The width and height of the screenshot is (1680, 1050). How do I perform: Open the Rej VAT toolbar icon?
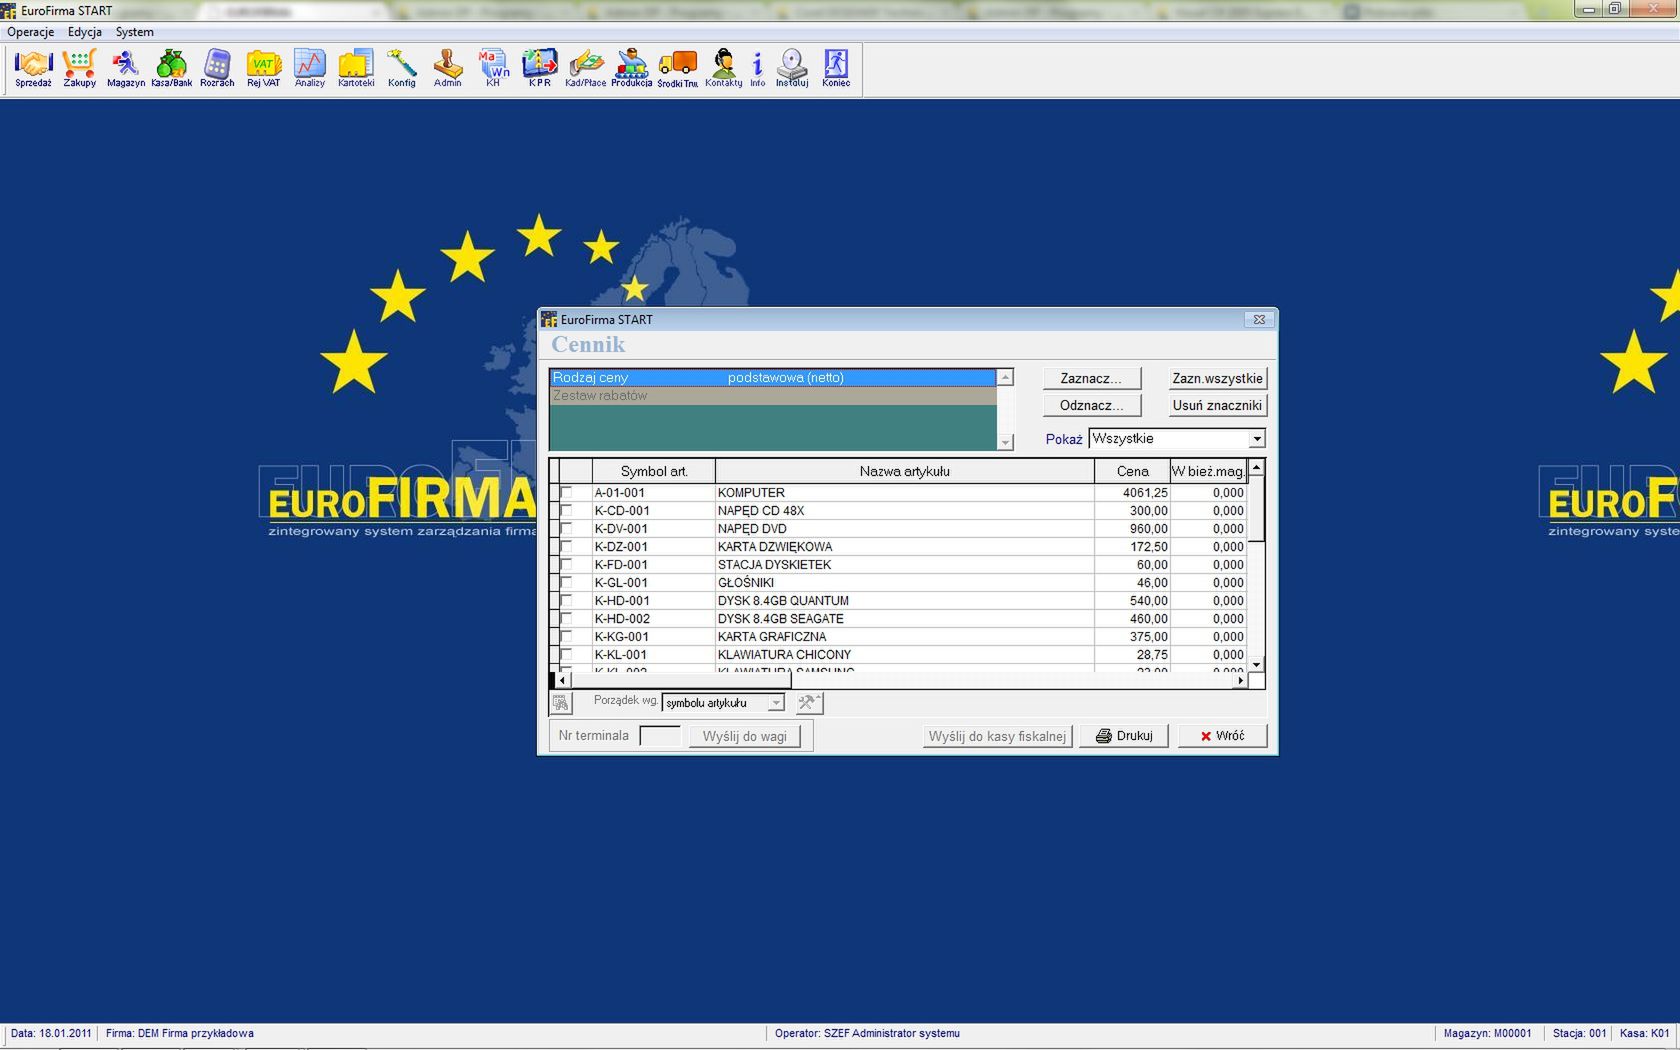point(263,68)
